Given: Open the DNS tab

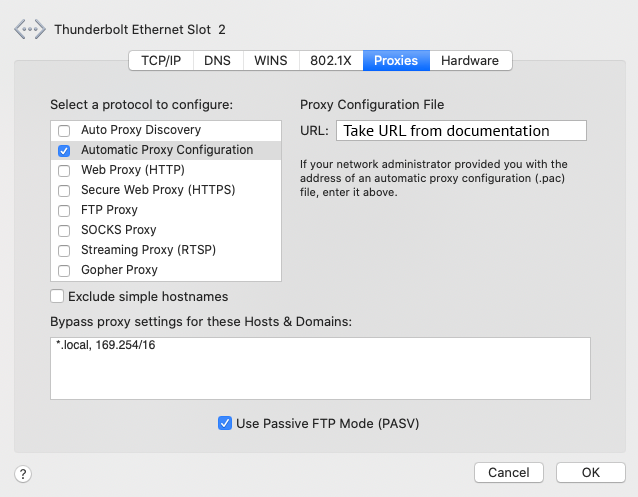Looking at the screenshot, I should click(x=217, y=61).
